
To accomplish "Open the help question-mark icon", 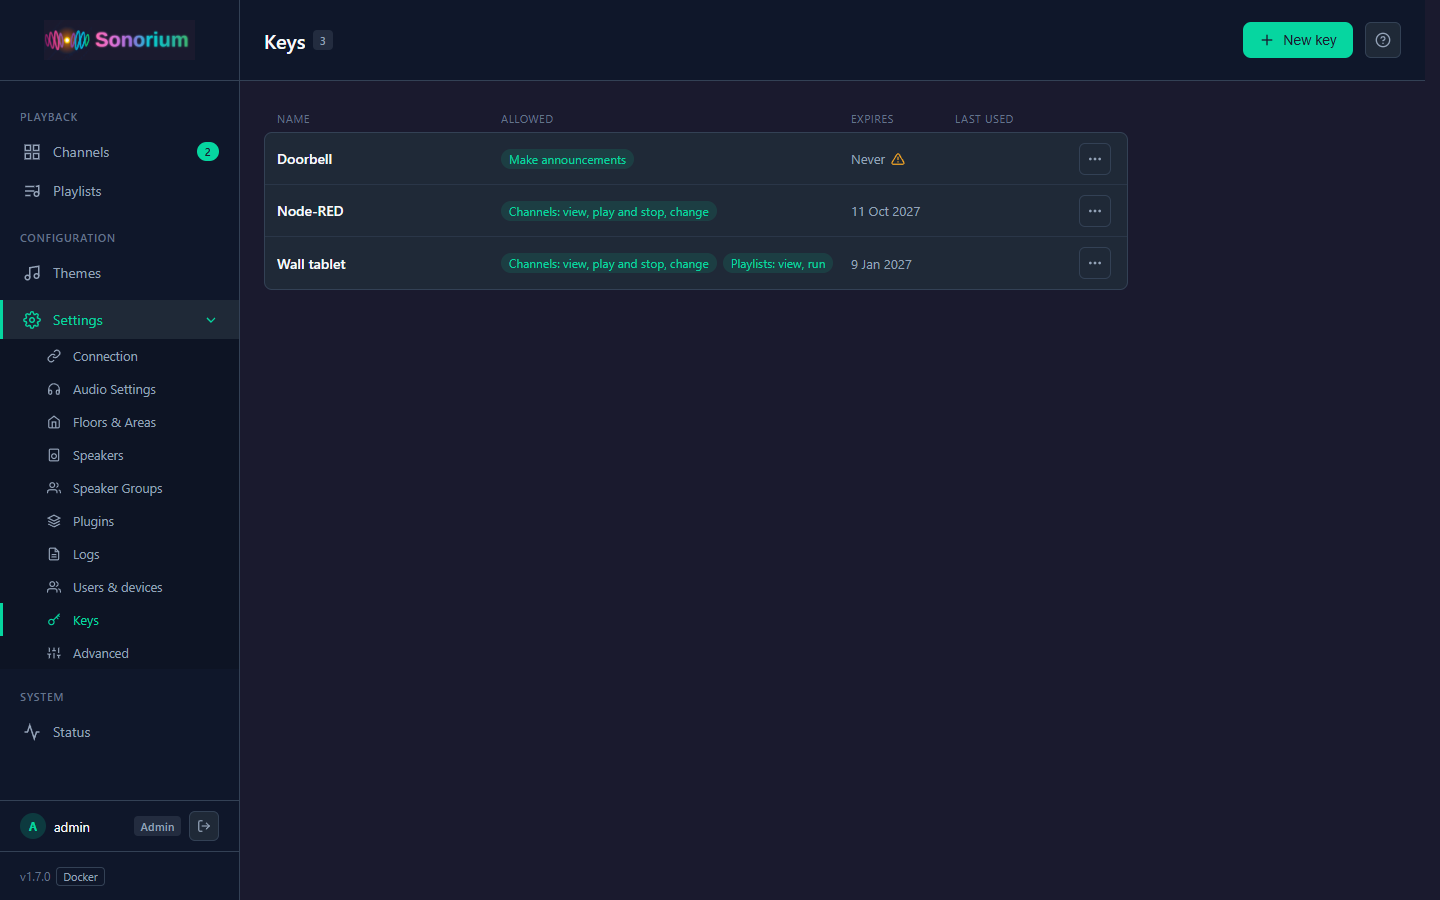I will click(x=1383, y=40).
